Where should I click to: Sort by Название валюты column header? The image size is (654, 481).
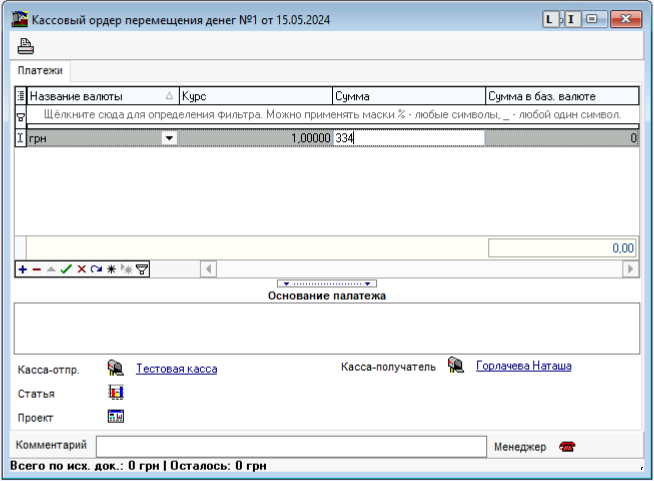coord(95,96)
